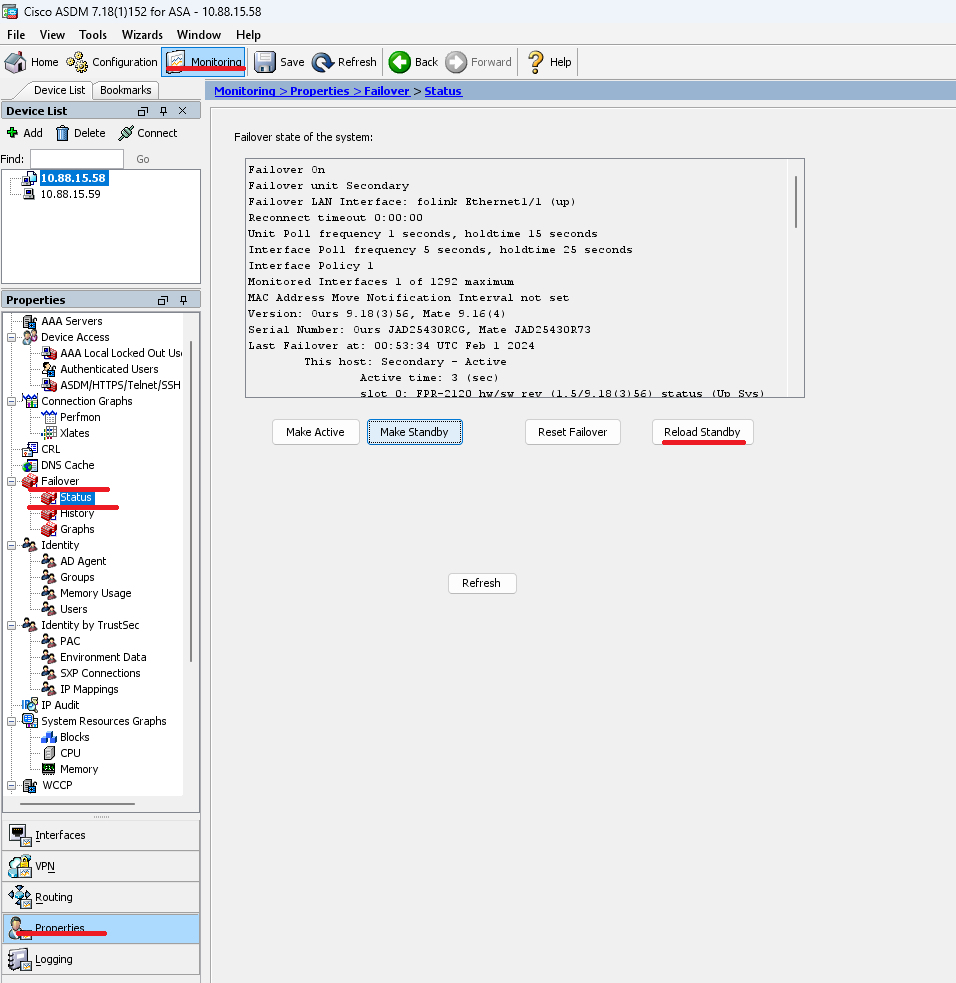Click the IP Audit tree icon
The height and width of the screenshot is (983, 956).
(x=29, y=705)
